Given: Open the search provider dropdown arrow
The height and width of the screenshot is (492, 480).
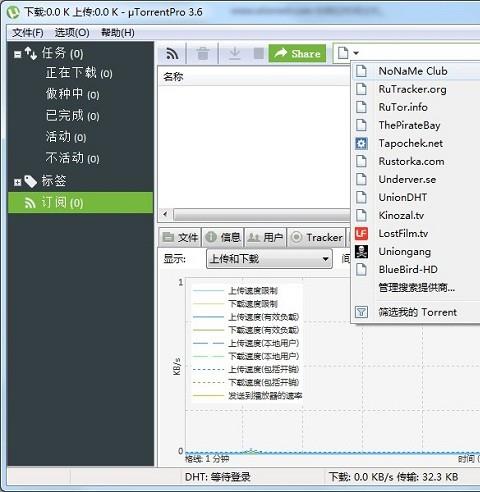Looking at the screenshot, I should 356,53.
